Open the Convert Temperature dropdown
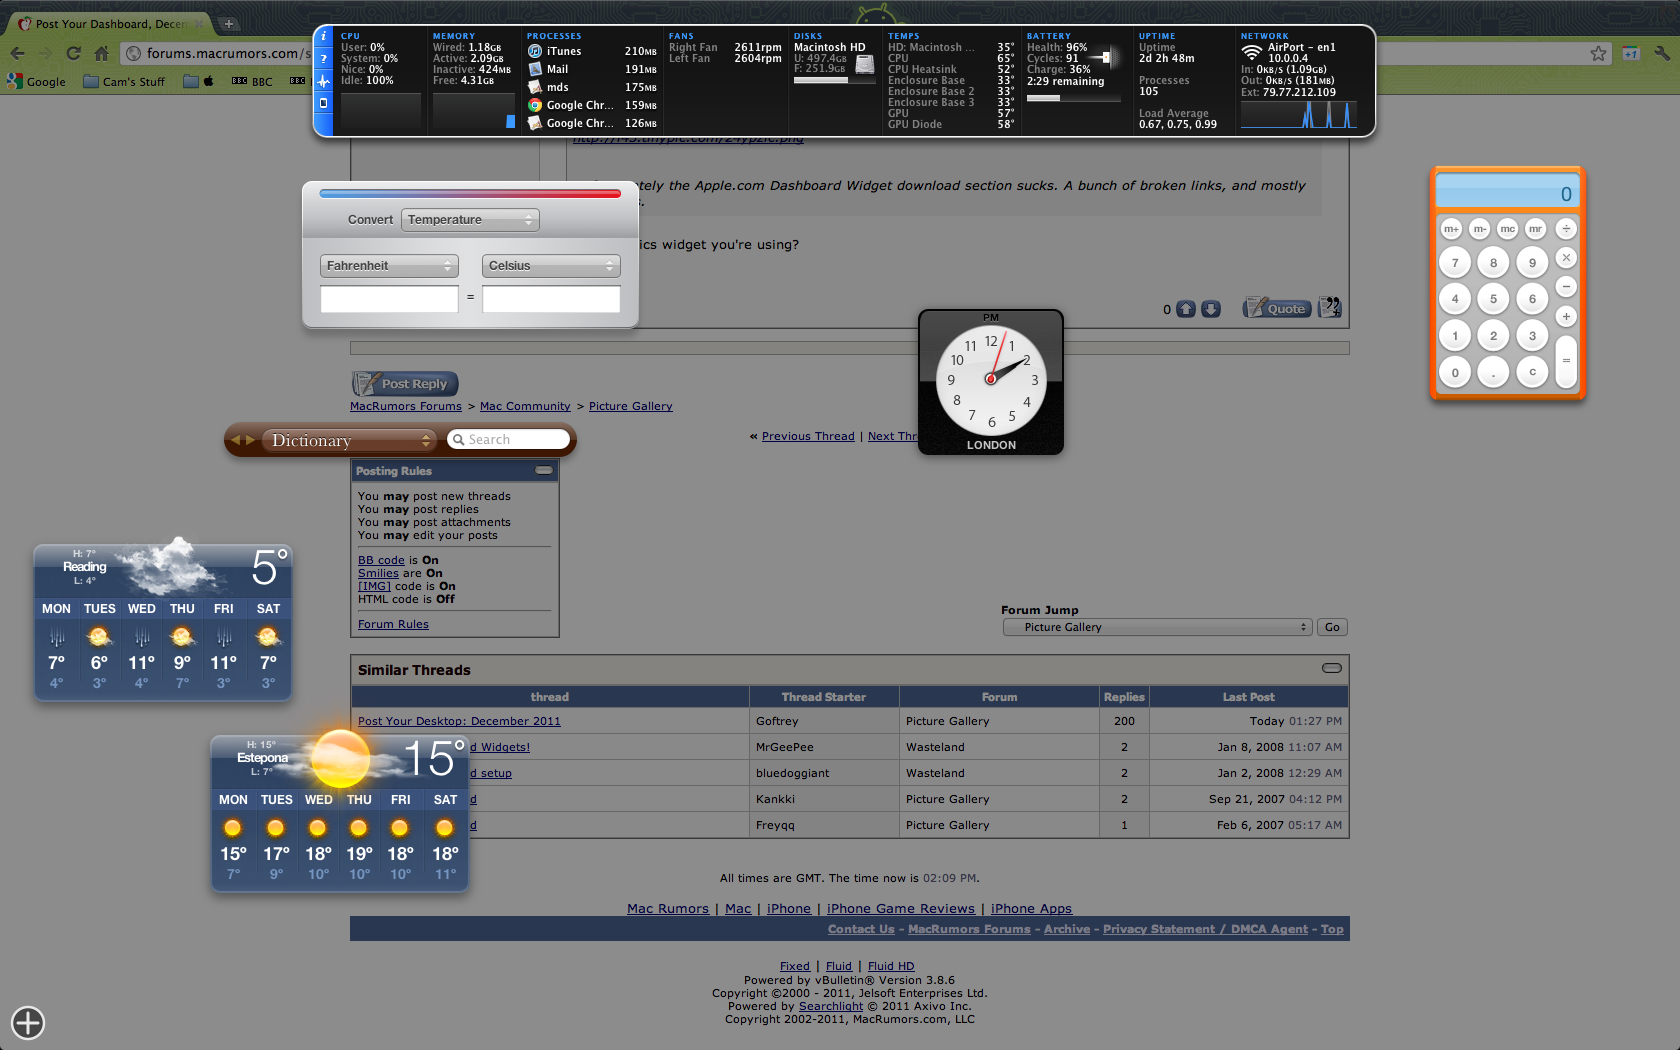Viewport: 1680px width, 1050px height. click(x=470, y=220)
